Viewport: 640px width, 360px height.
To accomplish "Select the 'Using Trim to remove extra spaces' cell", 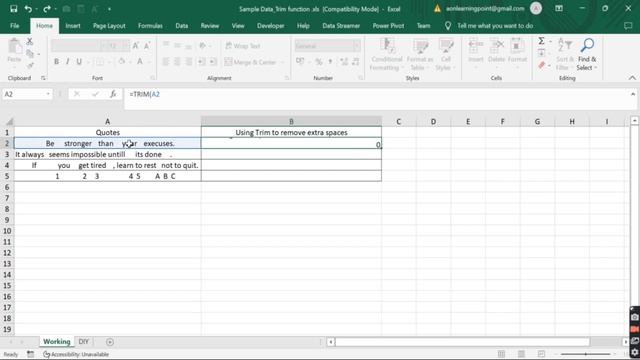I will coord(291,132).
